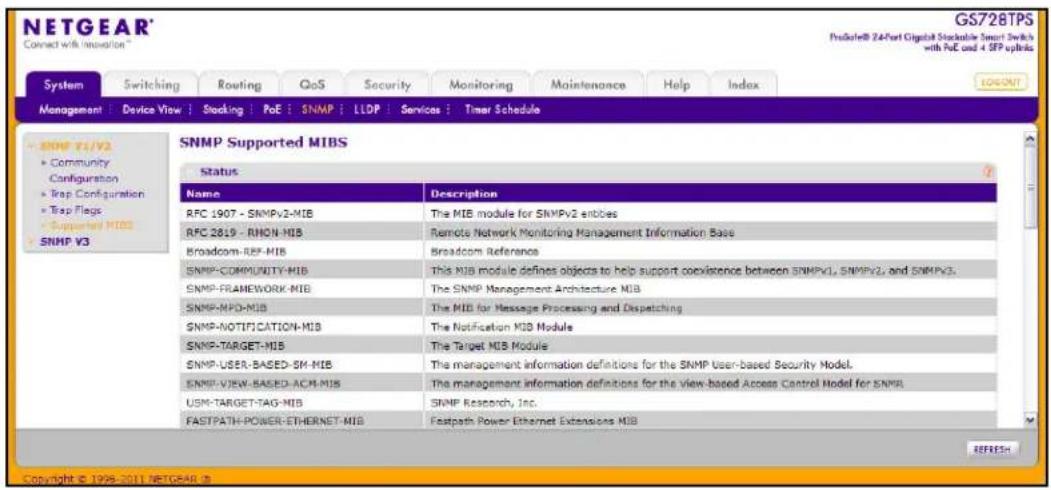This screenshot has height=490, width=1051.
Task: Click description 'The SNMP Management Architecture MIB'
Action: (x=536, y=289)
